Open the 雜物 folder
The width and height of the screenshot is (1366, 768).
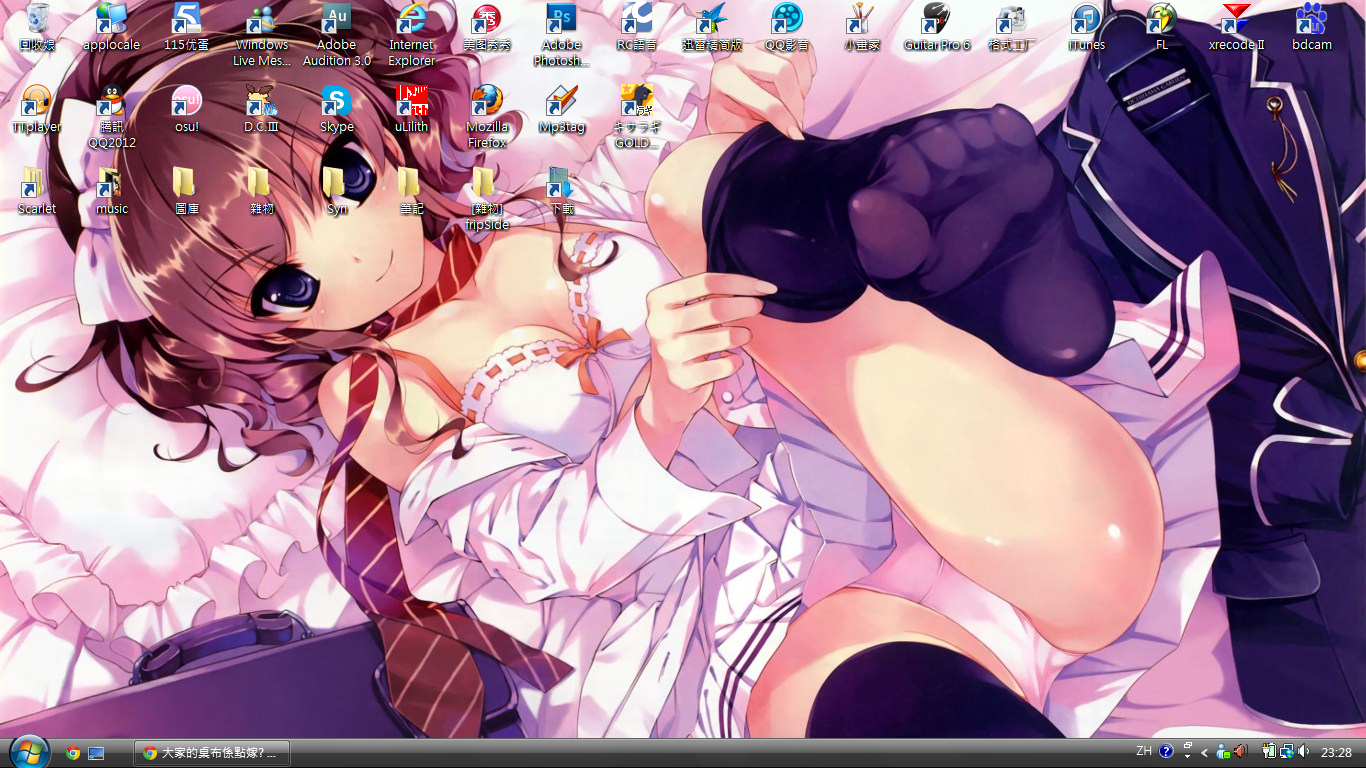tap(262, 191)
